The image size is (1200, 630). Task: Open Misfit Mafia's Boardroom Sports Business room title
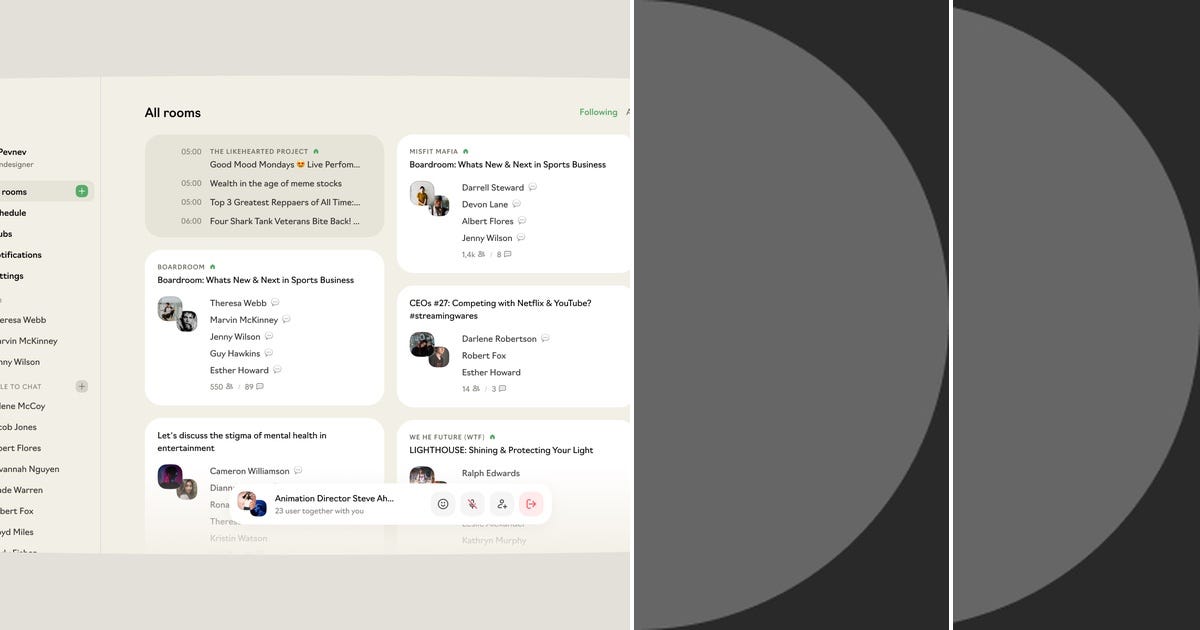(507, 164)
